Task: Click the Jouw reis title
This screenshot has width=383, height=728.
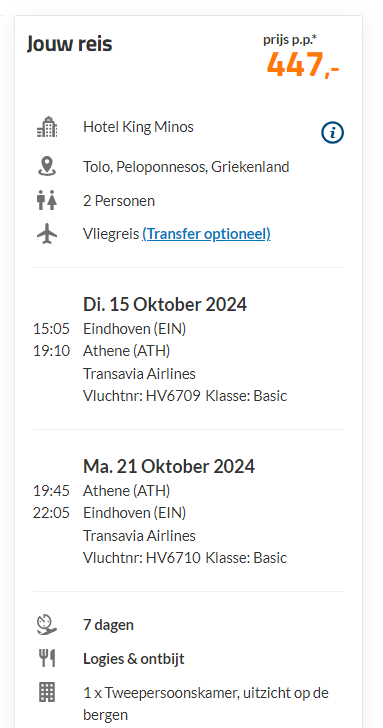Action: [70, 44]
